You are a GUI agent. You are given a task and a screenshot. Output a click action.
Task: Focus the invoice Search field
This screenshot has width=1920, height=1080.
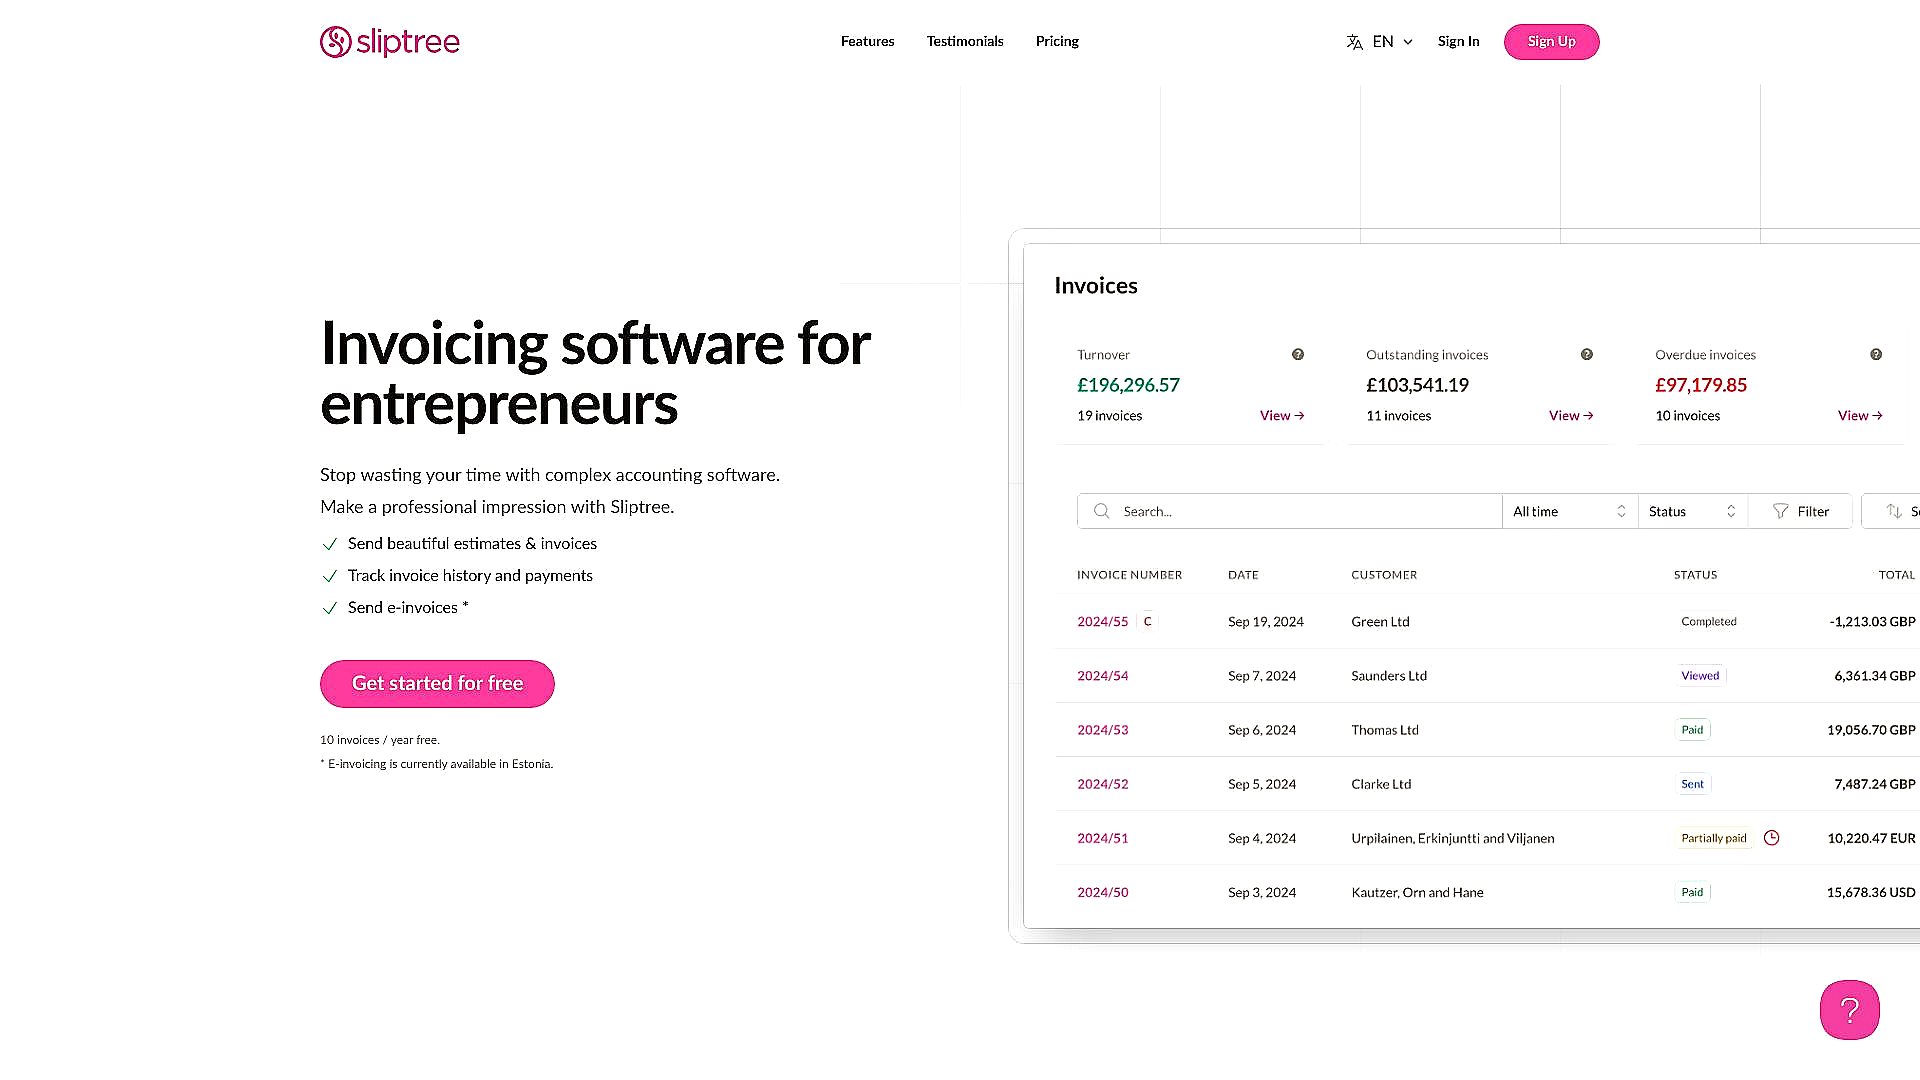pyautogui.click(x=1290, y=511)
